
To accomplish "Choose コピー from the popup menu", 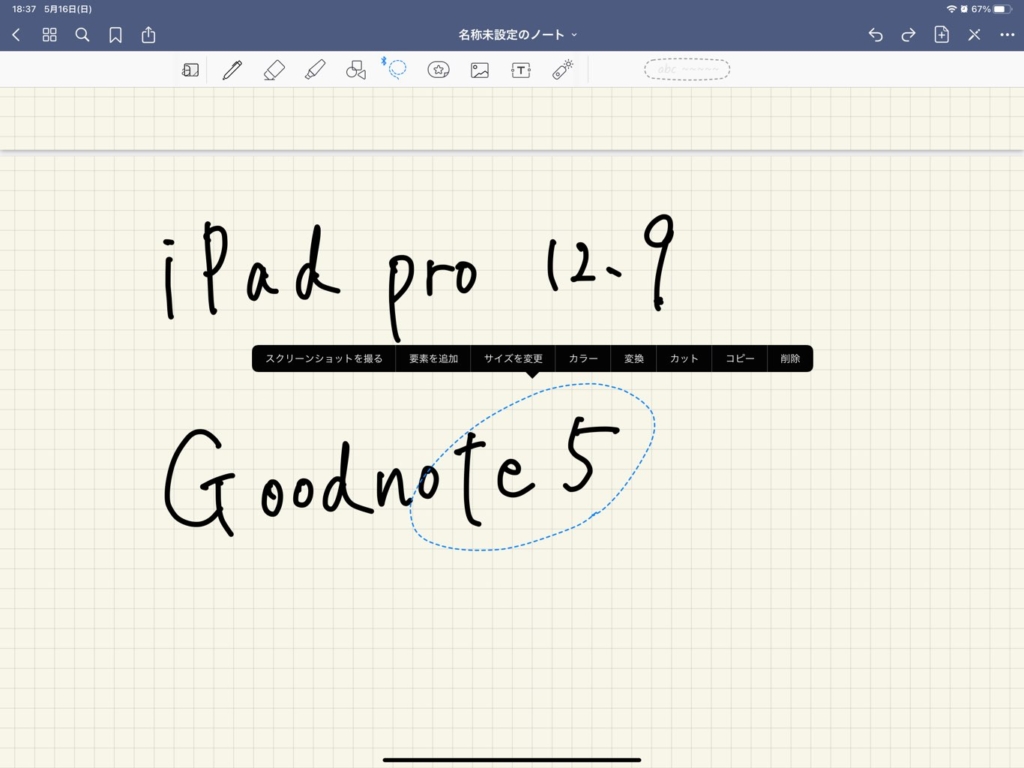I will [740, 359].
